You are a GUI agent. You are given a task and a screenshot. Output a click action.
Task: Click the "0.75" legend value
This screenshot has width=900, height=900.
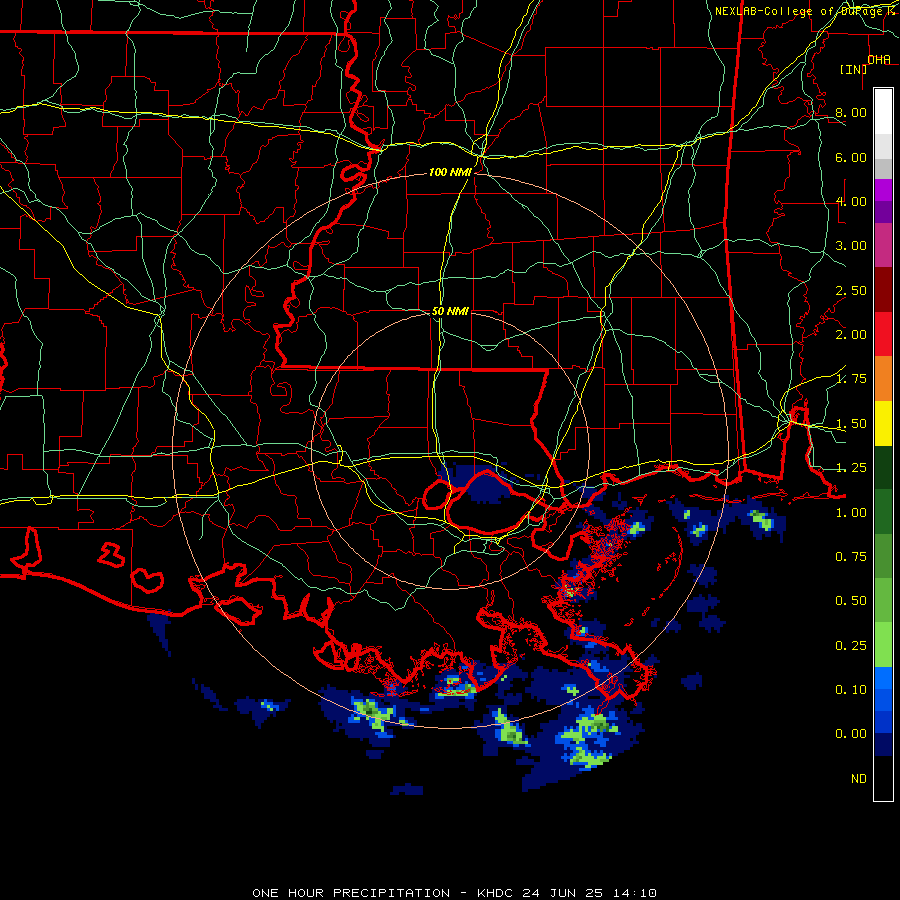click(x=851, y=557)
